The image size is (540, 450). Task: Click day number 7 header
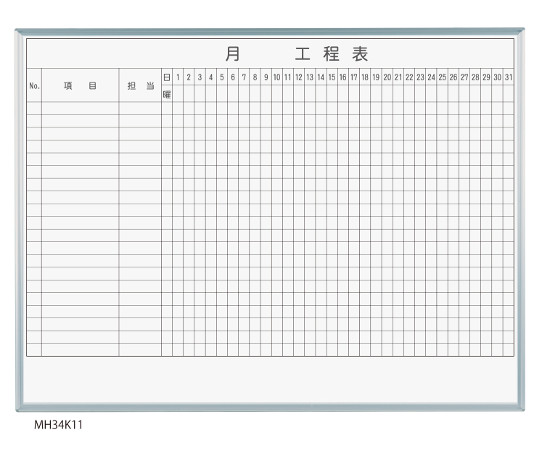(x=244, y=77)
